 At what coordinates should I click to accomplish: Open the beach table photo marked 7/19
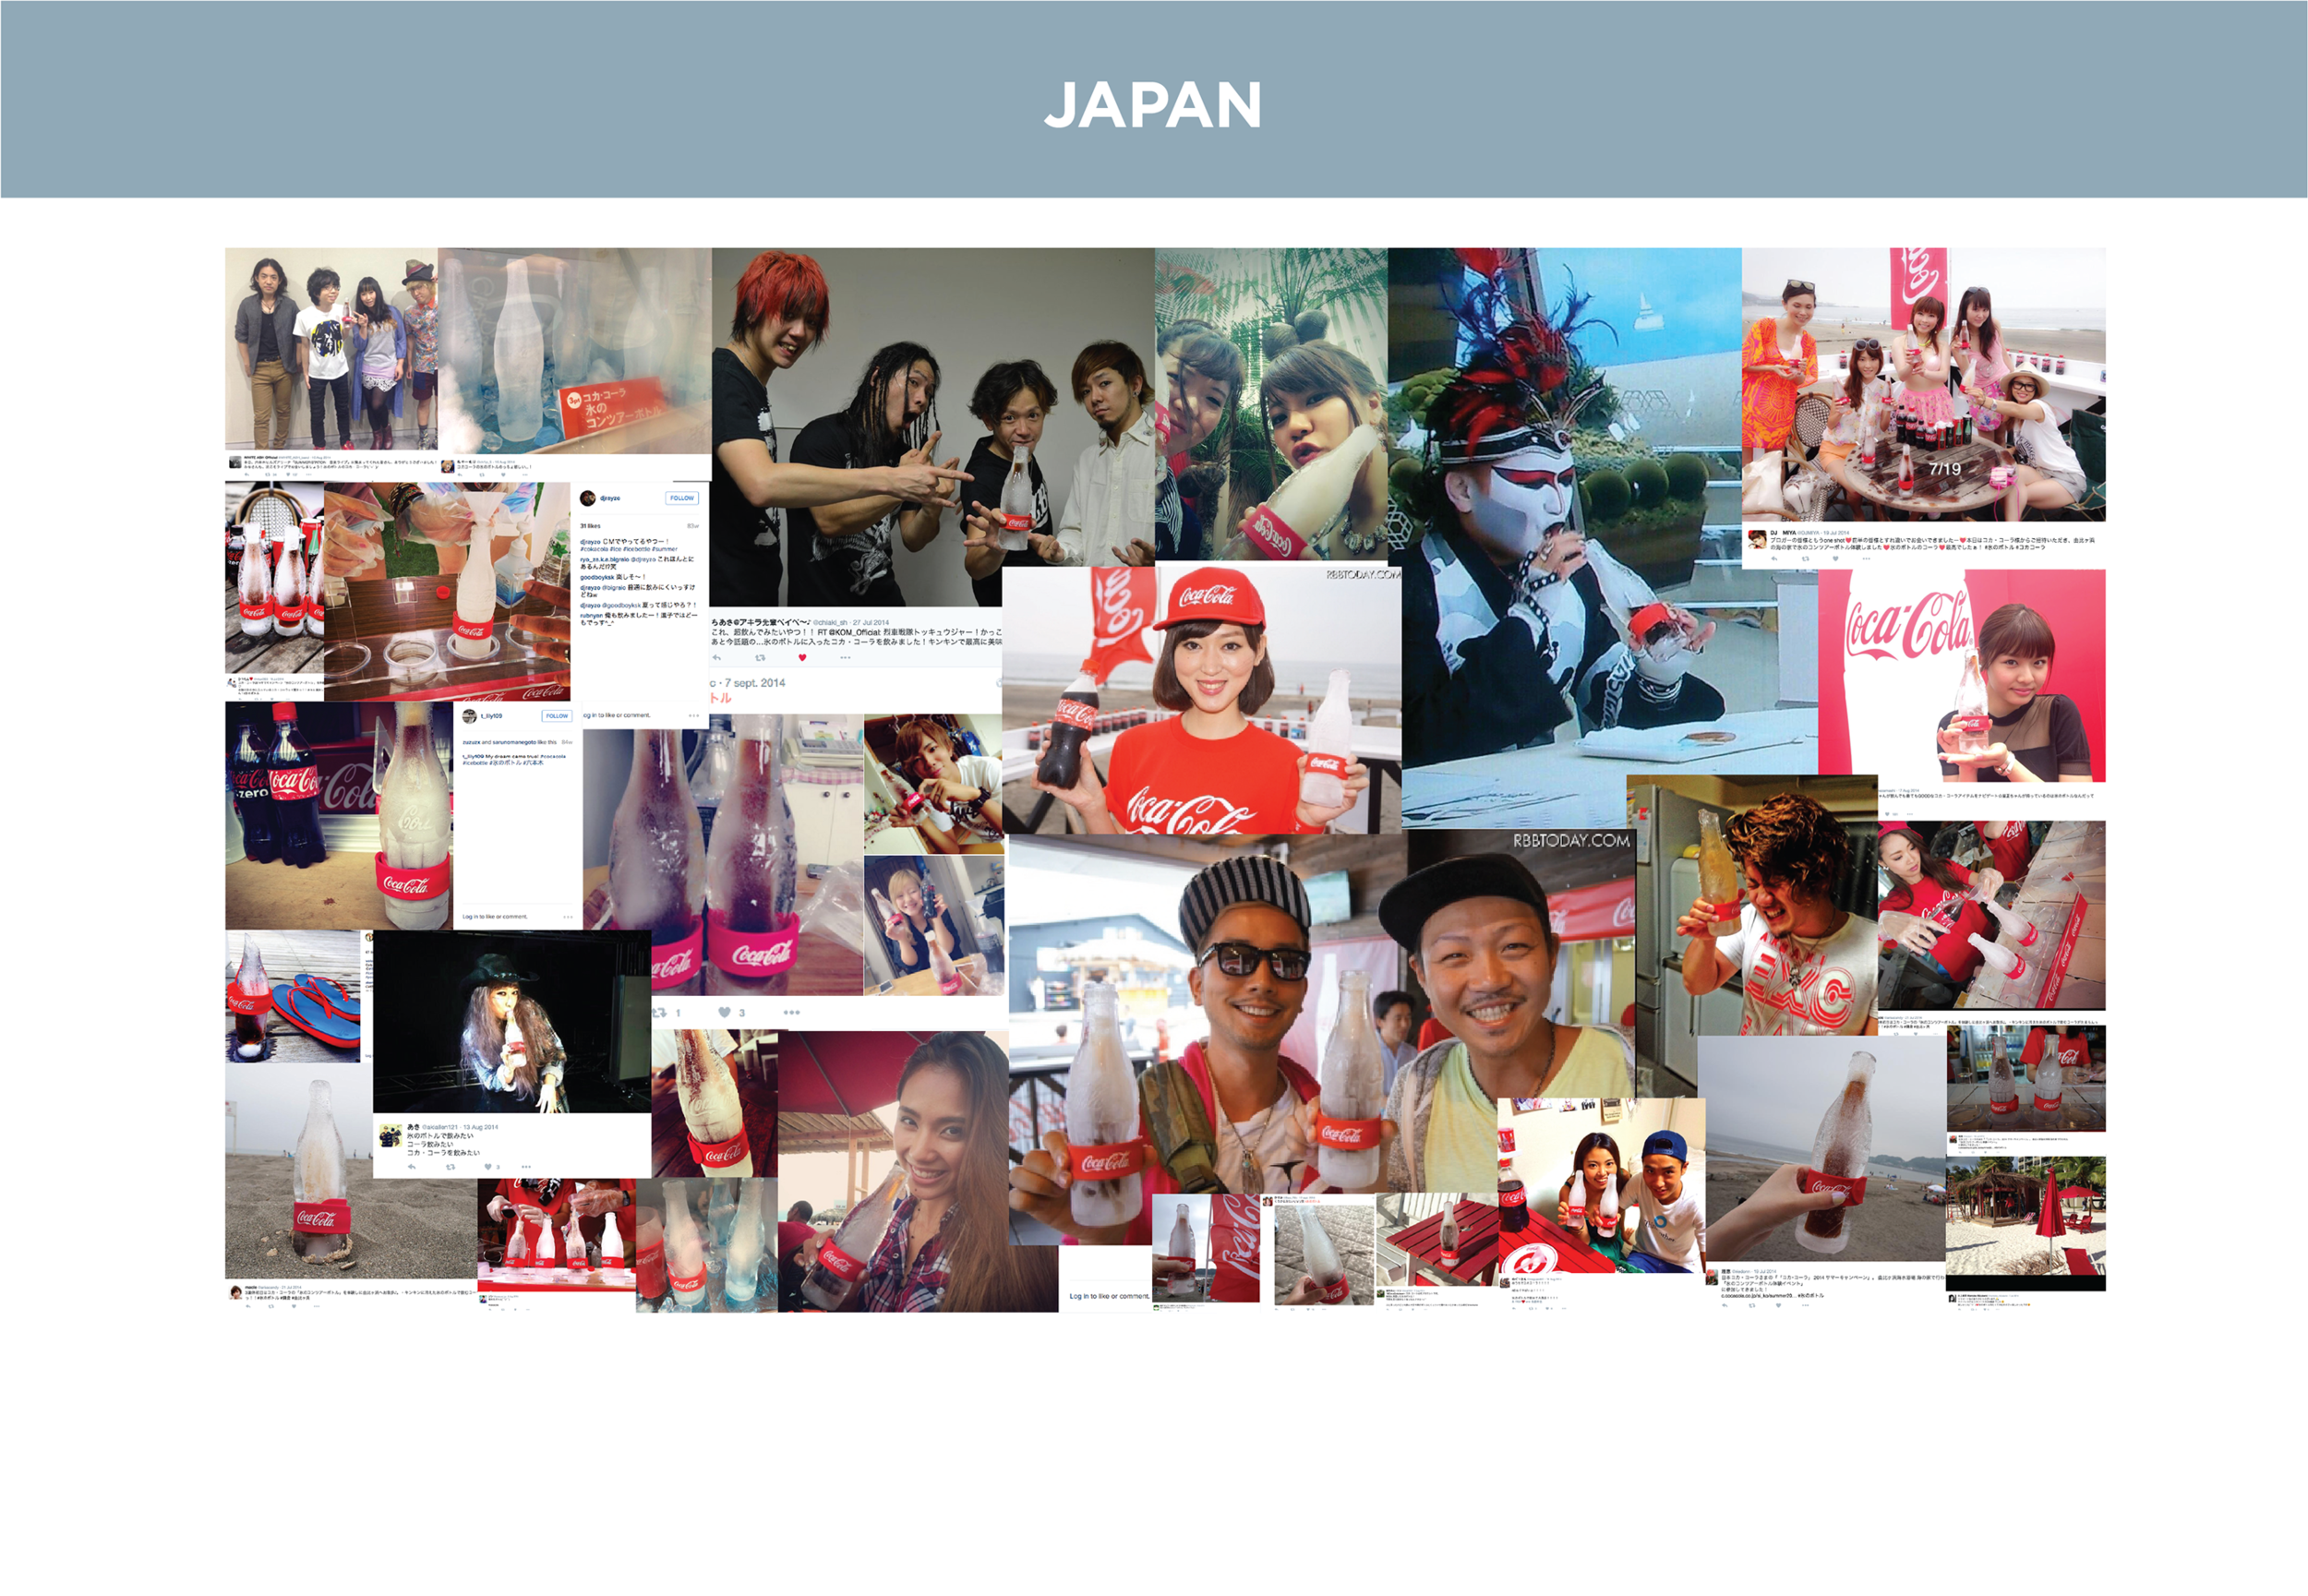pyautogui.click(x=1923, y=384)
